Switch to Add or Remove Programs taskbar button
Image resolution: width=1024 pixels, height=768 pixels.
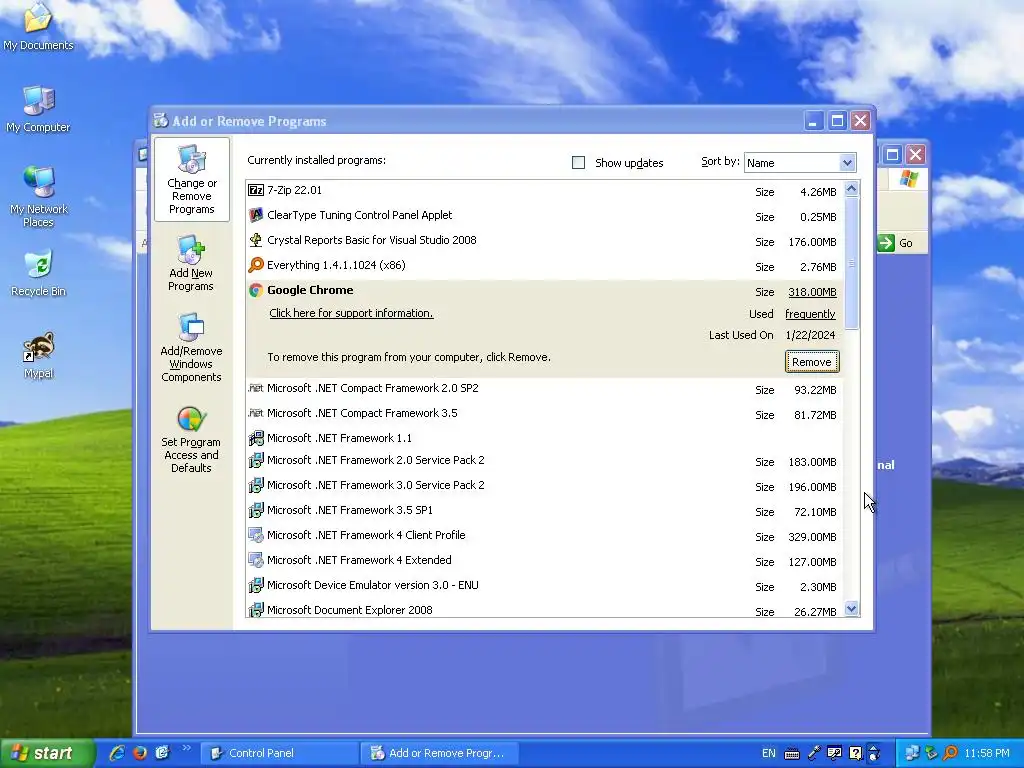point(439,753)
